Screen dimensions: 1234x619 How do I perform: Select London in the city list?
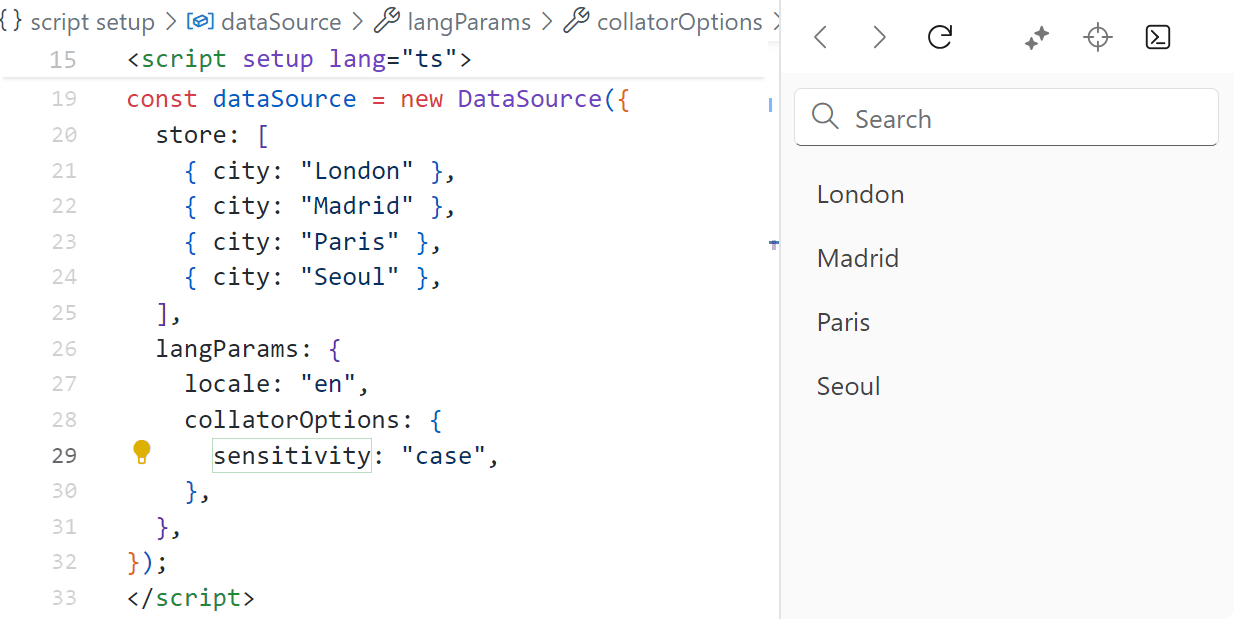(x=860, y=194)
